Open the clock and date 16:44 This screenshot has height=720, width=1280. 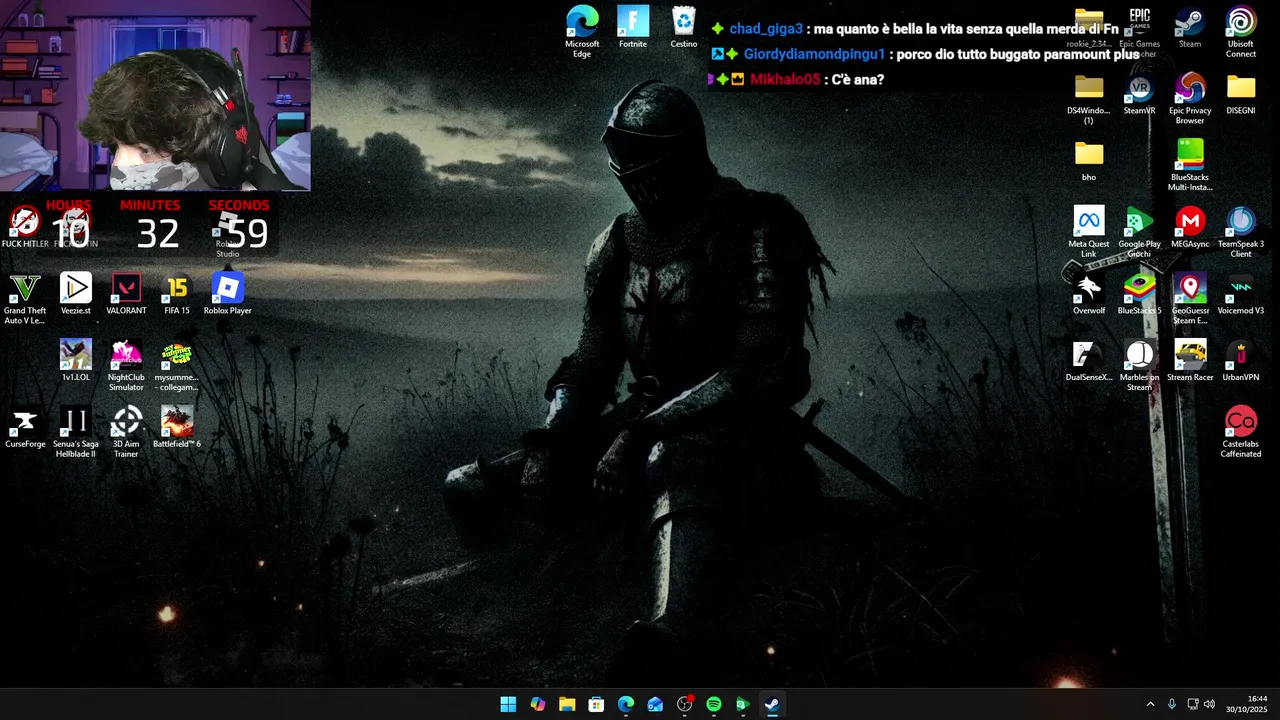coord(1247,704)
